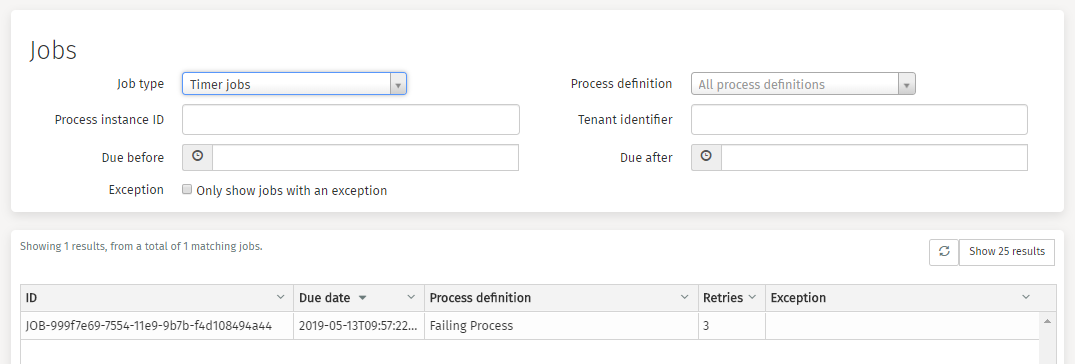The width and height of the screenshot is (1075, 364).
Task: Expand the Job type dropdown
Action: point(295,84)
